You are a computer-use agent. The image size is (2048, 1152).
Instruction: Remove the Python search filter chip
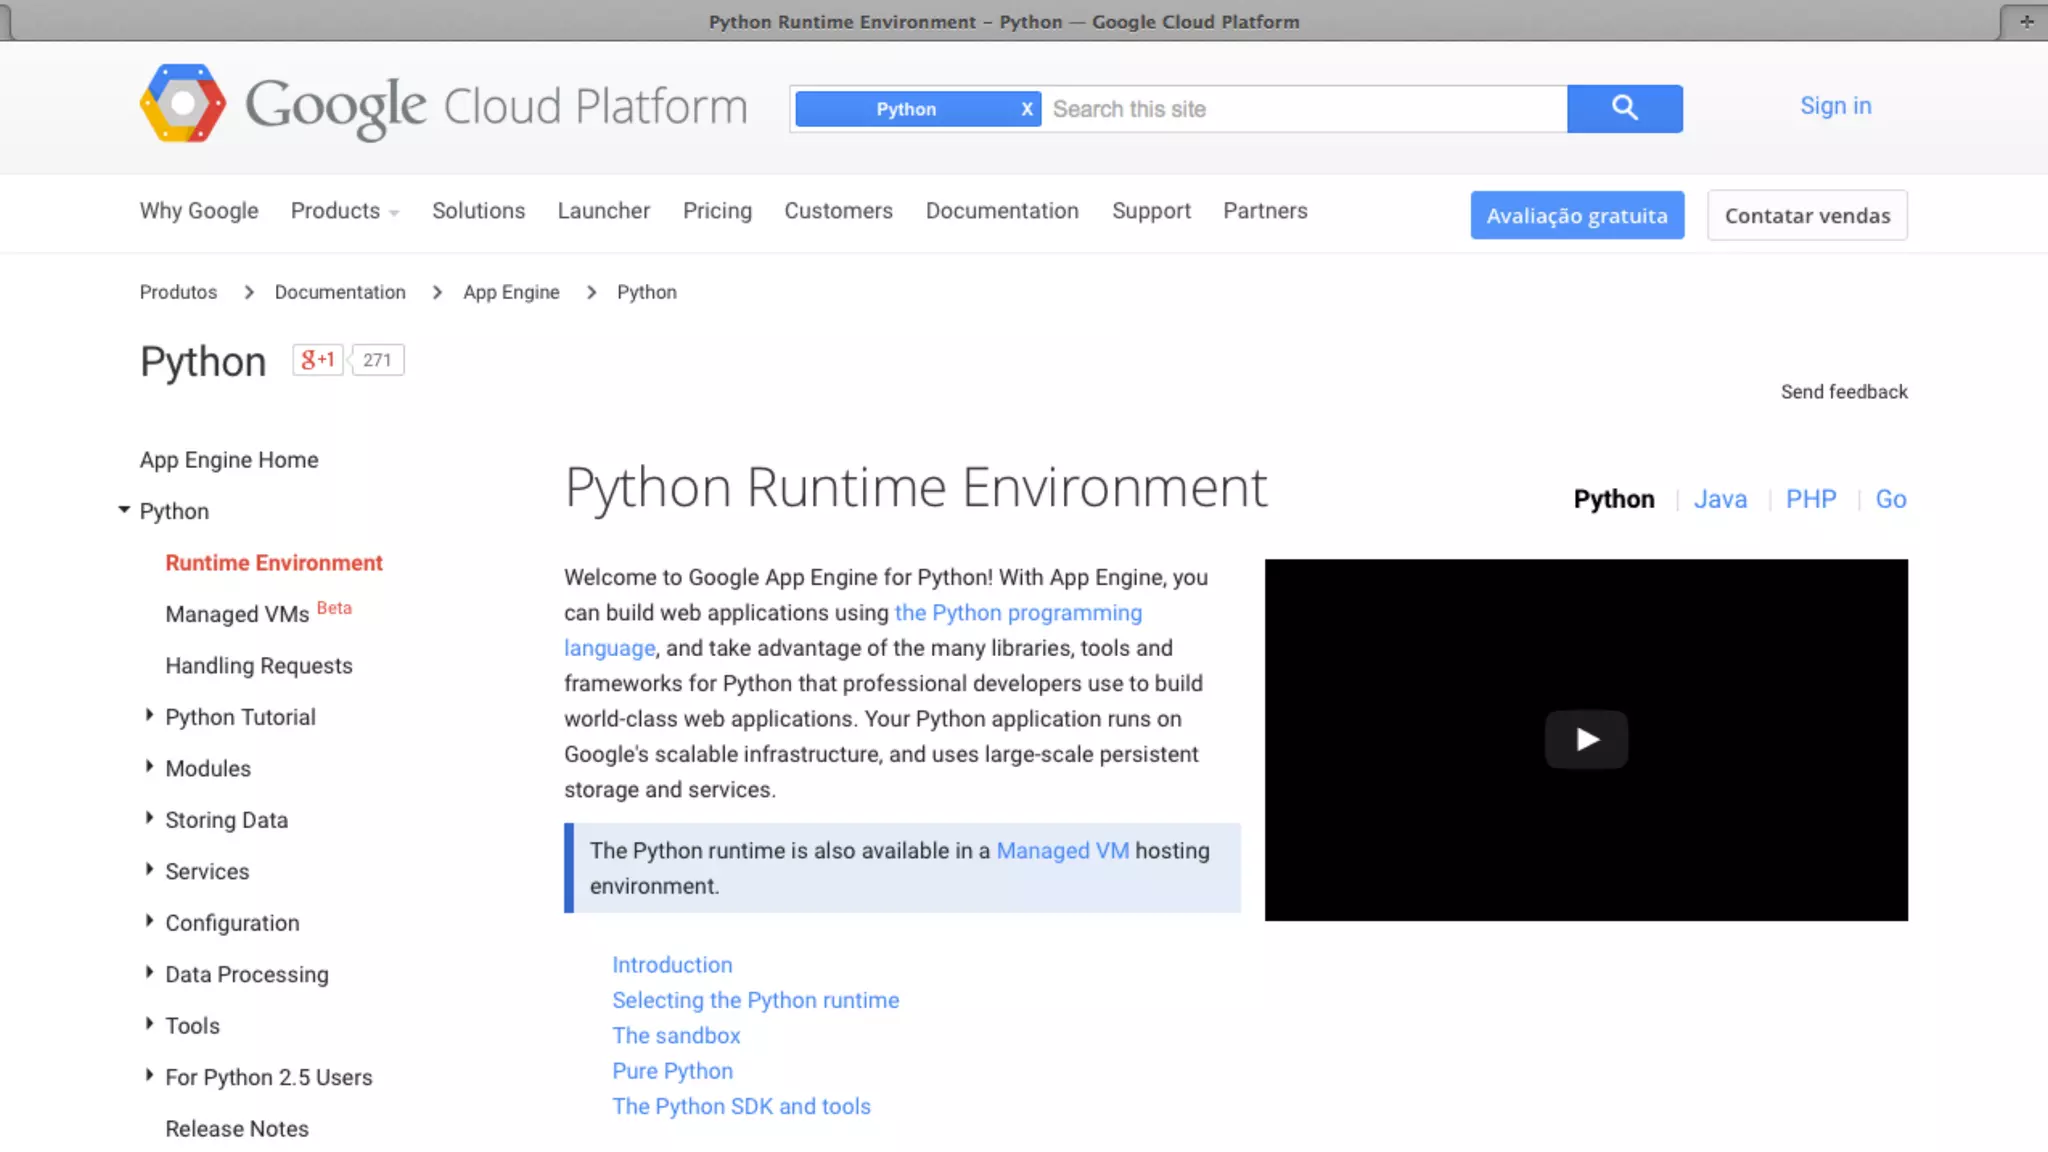click(1026, 109)
